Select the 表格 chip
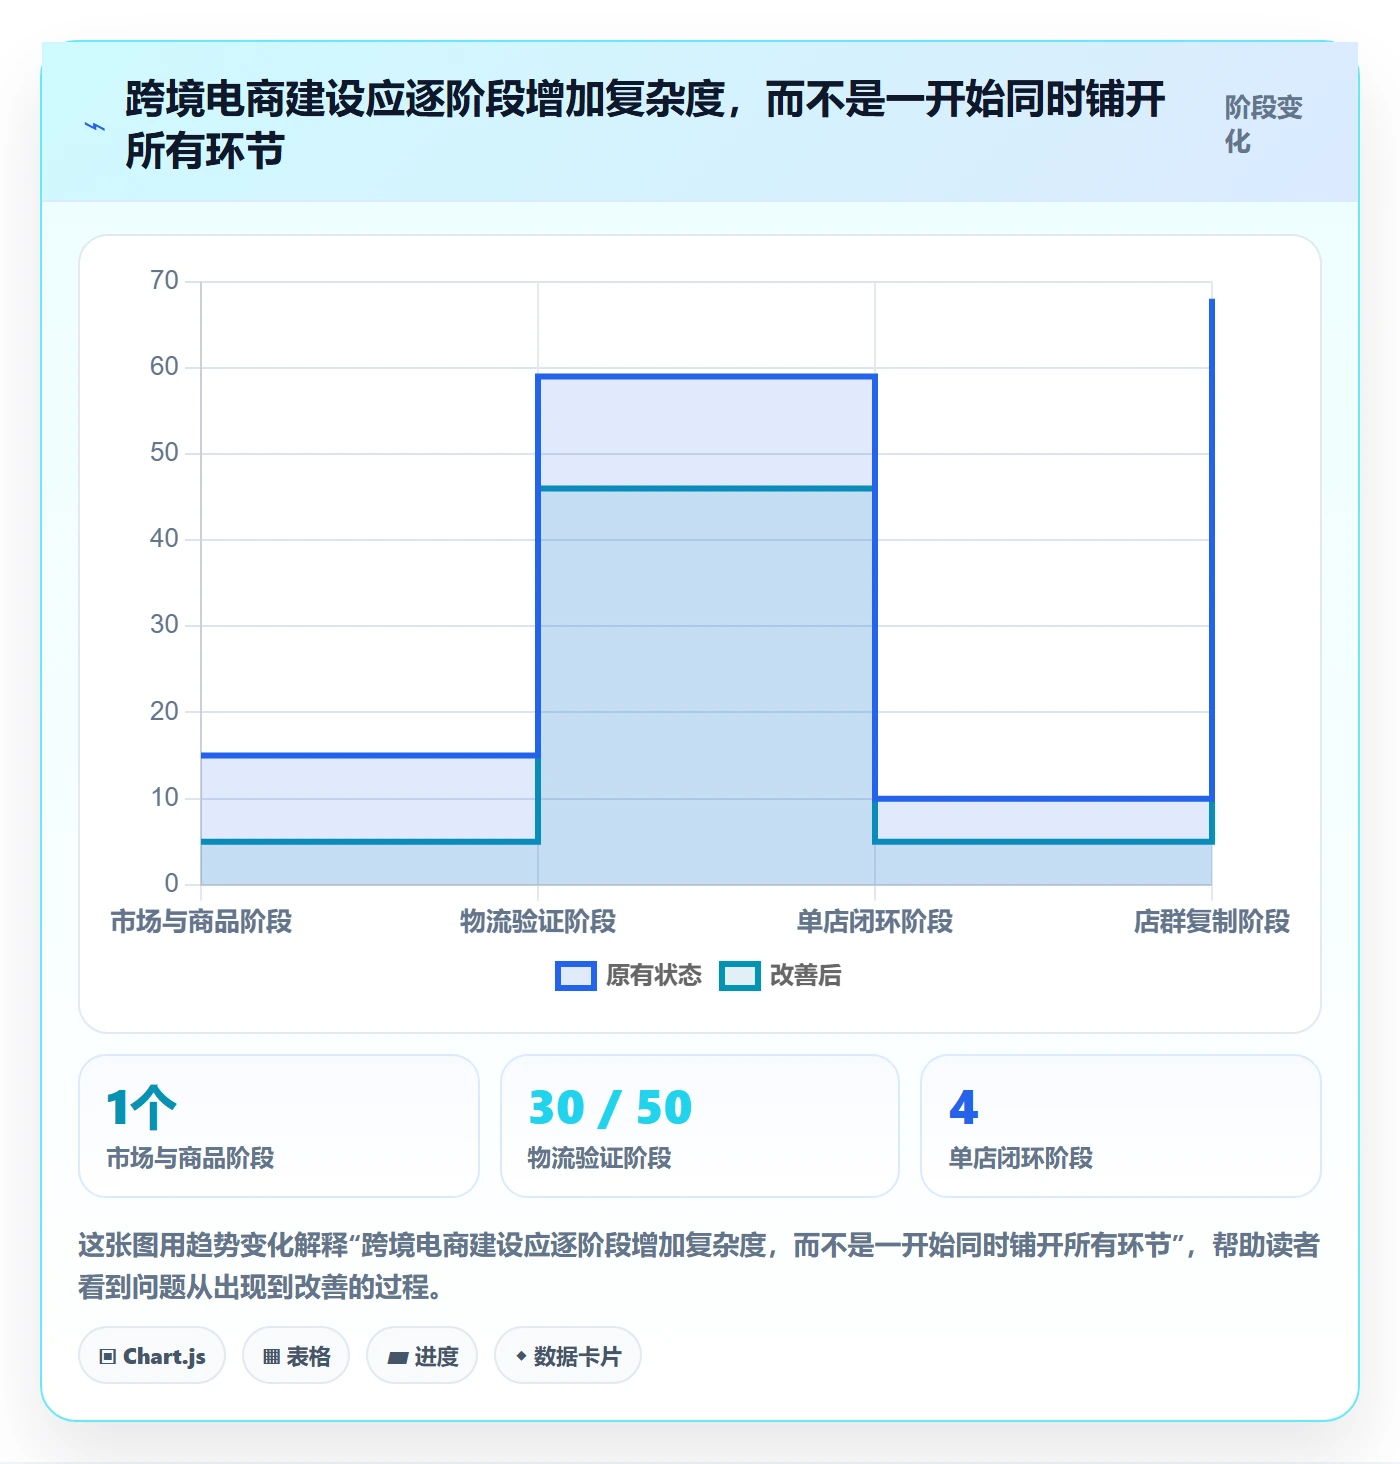The width and height of the screenshot is (1400, 1464). point(296,1356)
